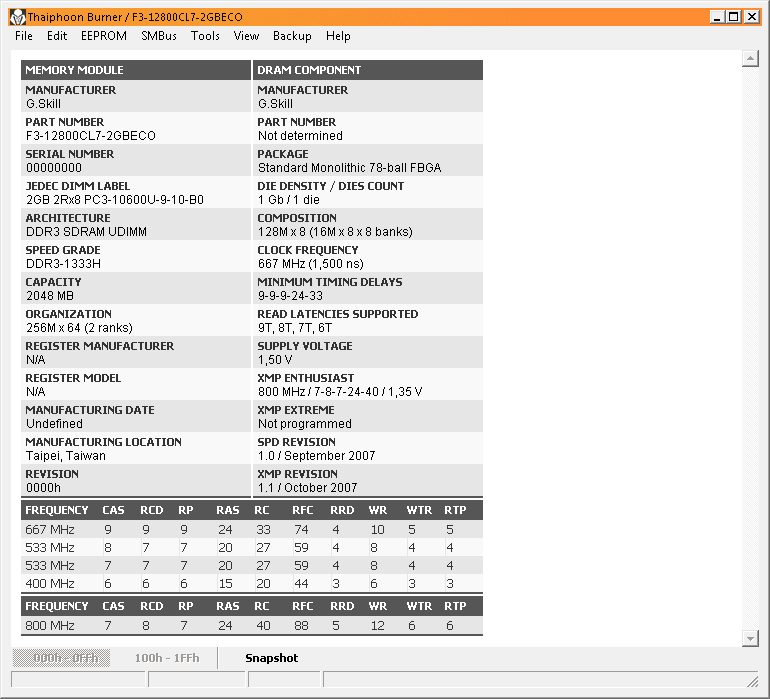Image resolution: width=770 pixels, height=699 pixels.
Task: Click serial number 00000000
Action: [54, 168]
